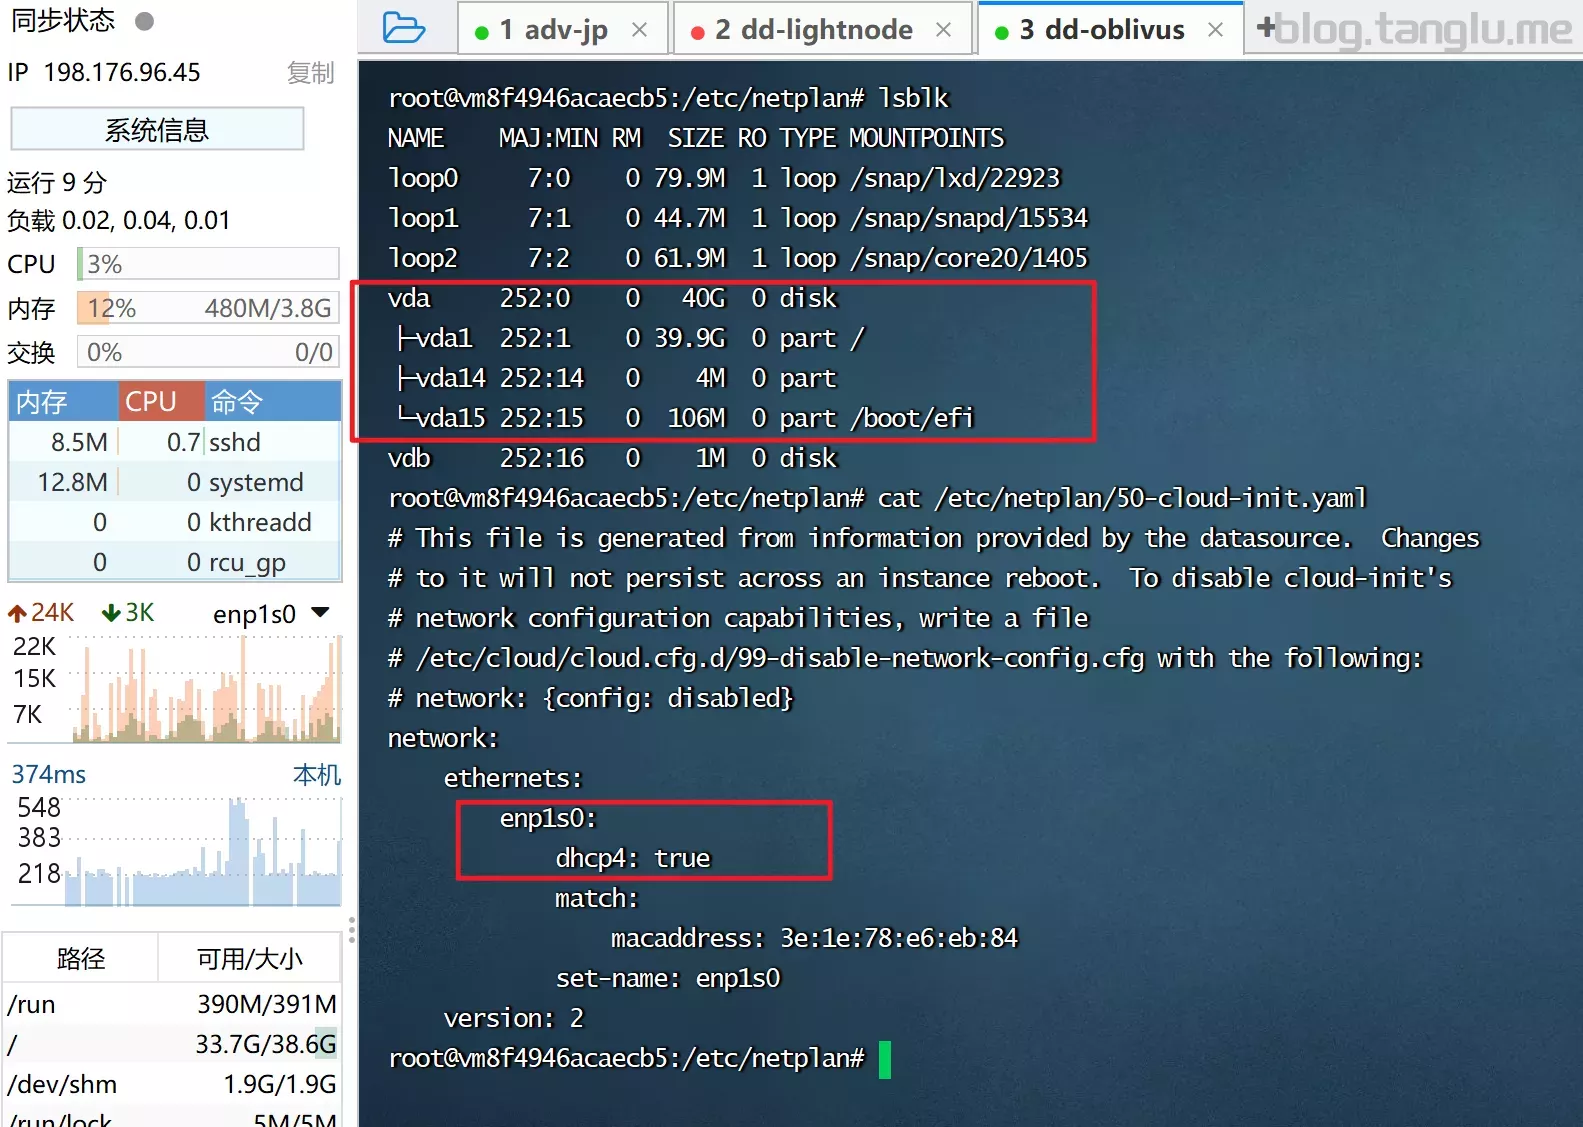Close the dd-oblivus tab
Viewport: 1583px width, 1127px height.
click(x=1216, y=30)
